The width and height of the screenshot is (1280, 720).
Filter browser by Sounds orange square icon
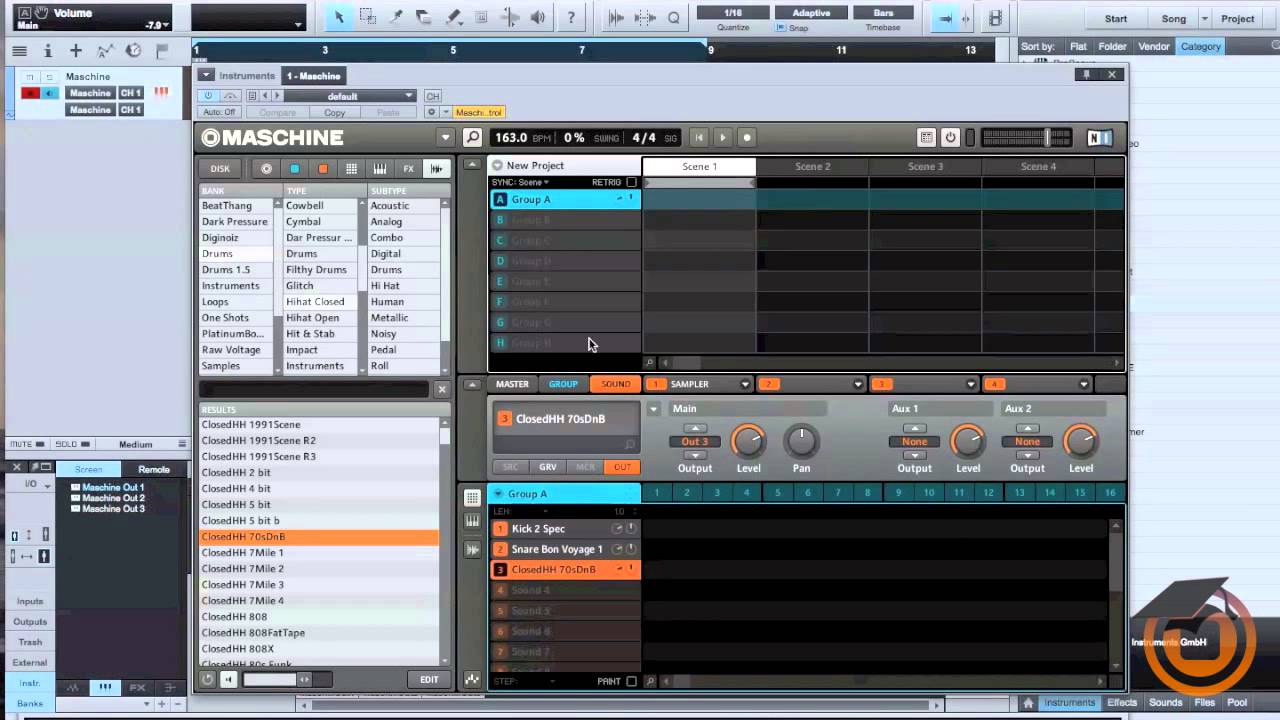point(322,169)
